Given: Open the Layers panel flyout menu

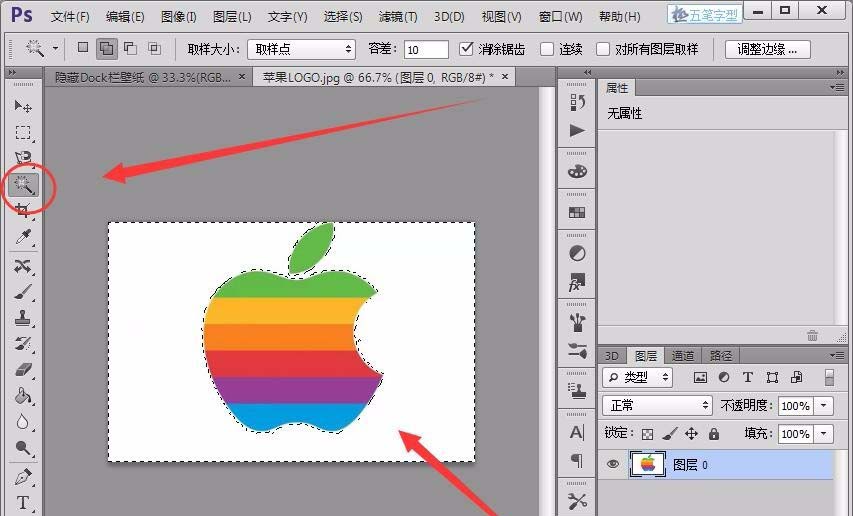Looking at the screenshot, I should 837,355.
